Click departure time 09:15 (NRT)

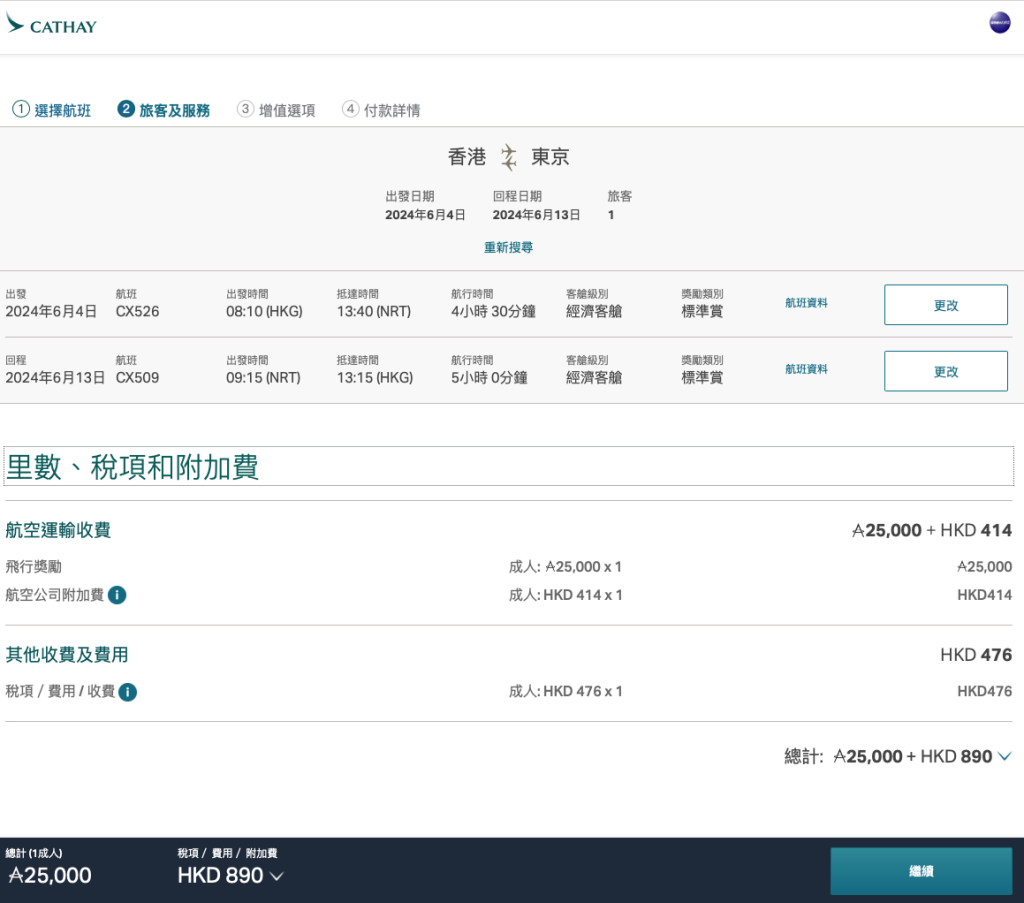point(263,377)
